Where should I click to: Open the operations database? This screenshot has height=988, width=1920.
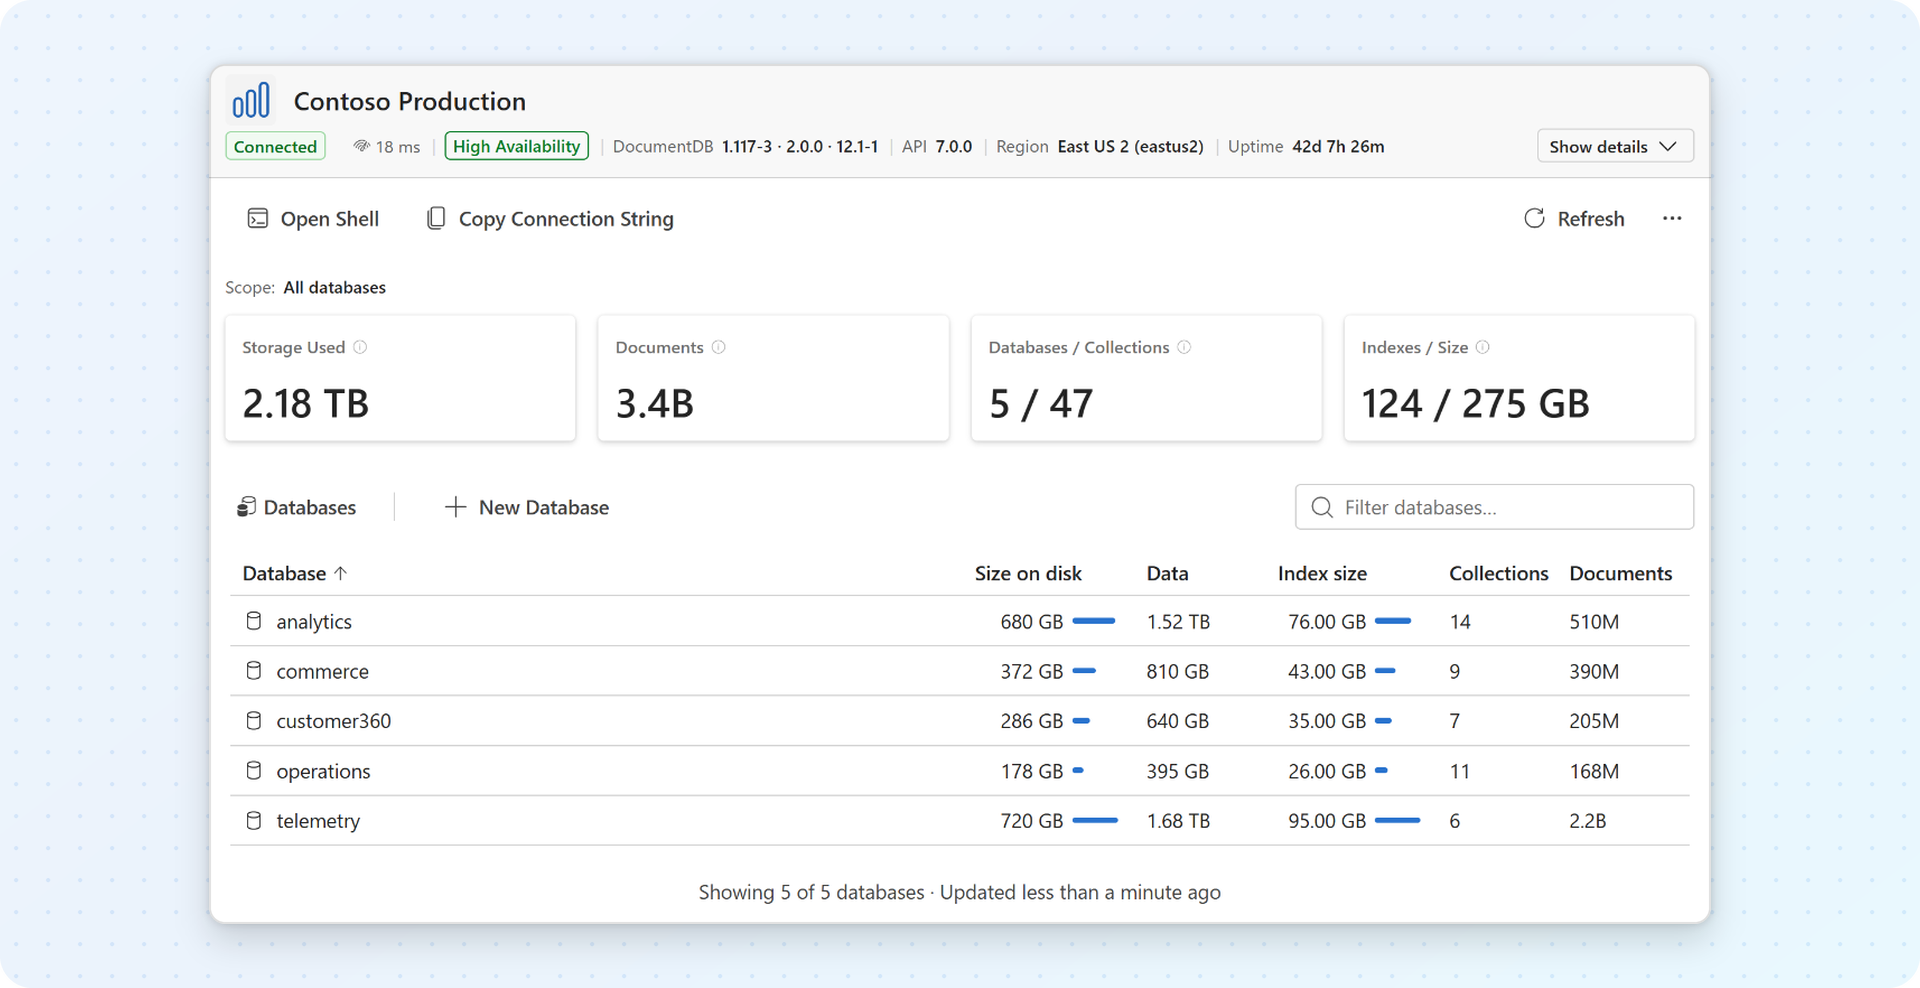pyautogui.click(x=959, y=770)
